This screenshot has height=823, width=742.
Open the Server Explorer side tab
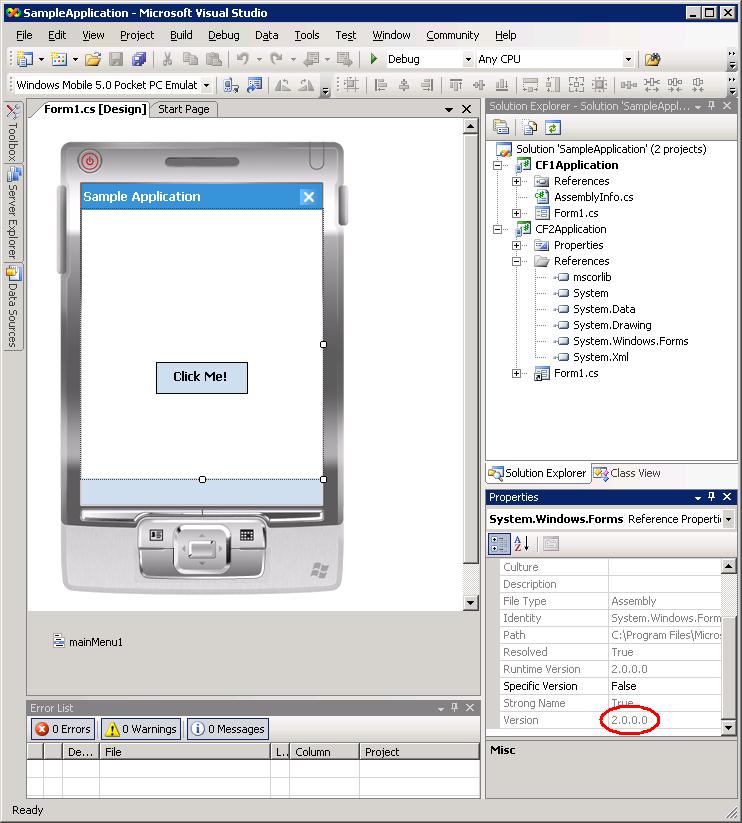click(x=13, y=213)
